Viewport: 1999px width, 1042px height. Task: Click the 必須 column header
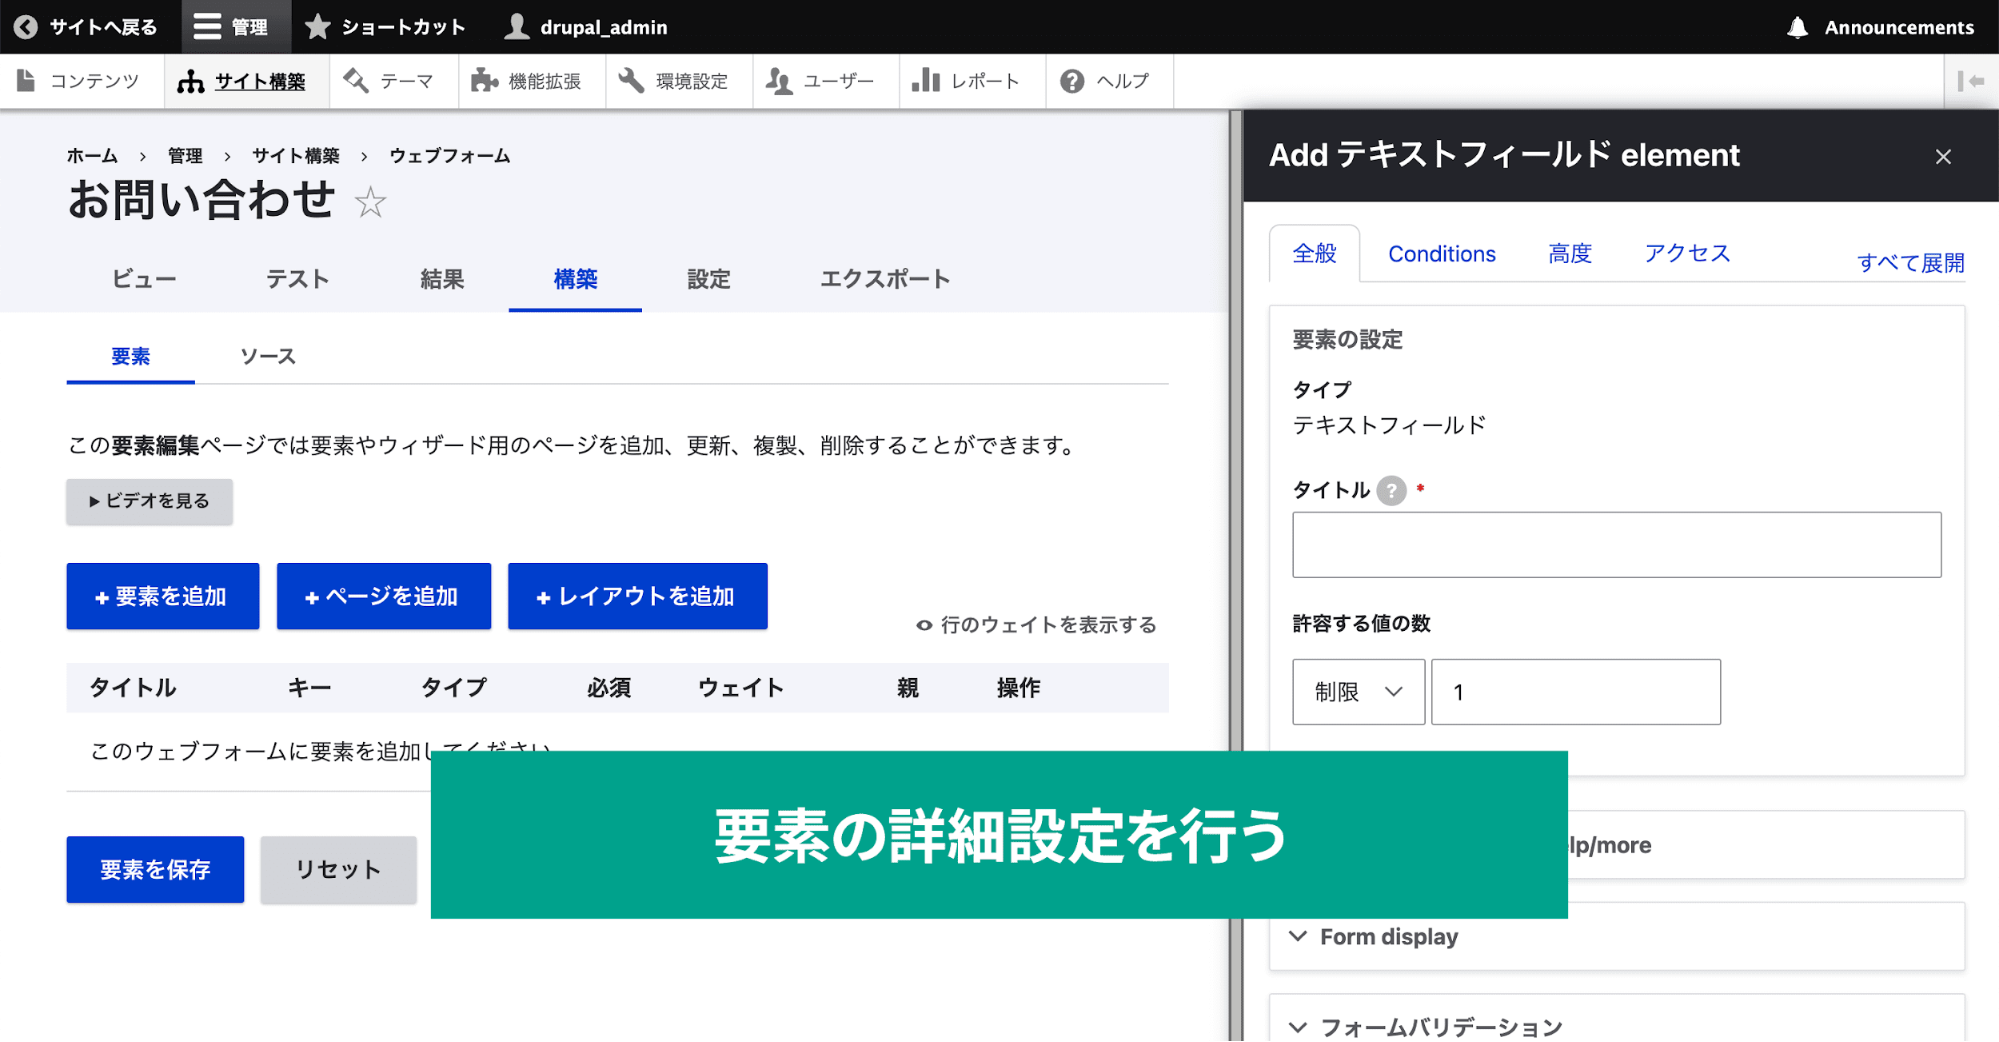[x=608, y=688]
